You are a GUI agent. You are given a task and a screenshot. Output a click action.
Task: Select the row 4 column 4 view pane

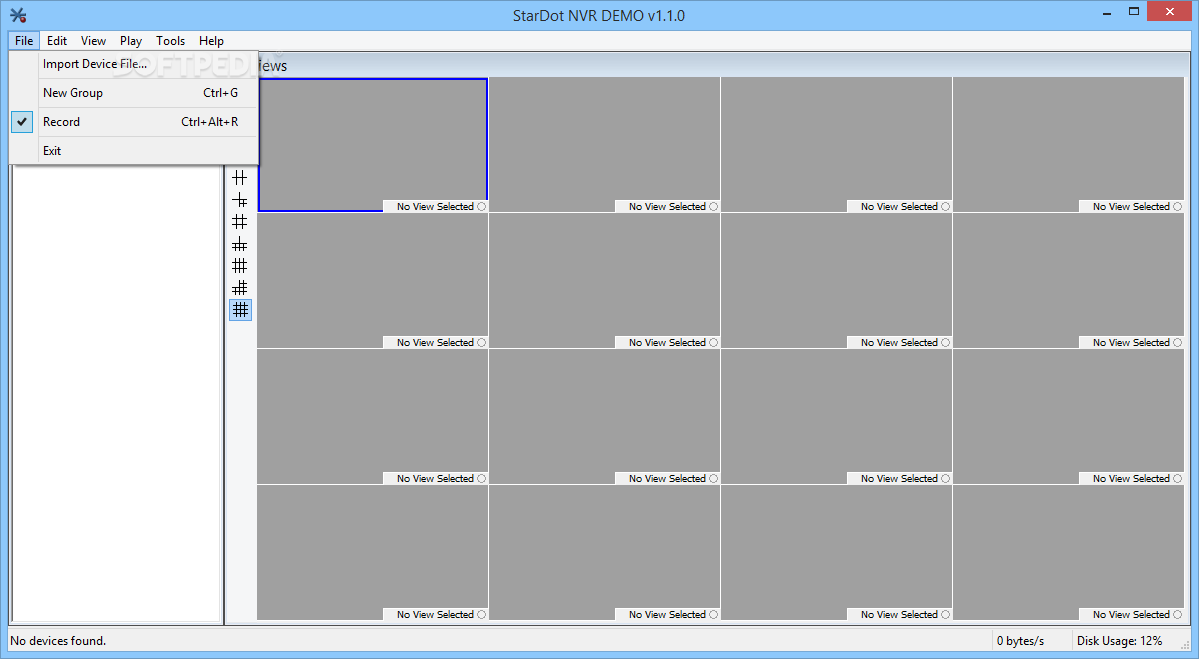click(1068, 553)
